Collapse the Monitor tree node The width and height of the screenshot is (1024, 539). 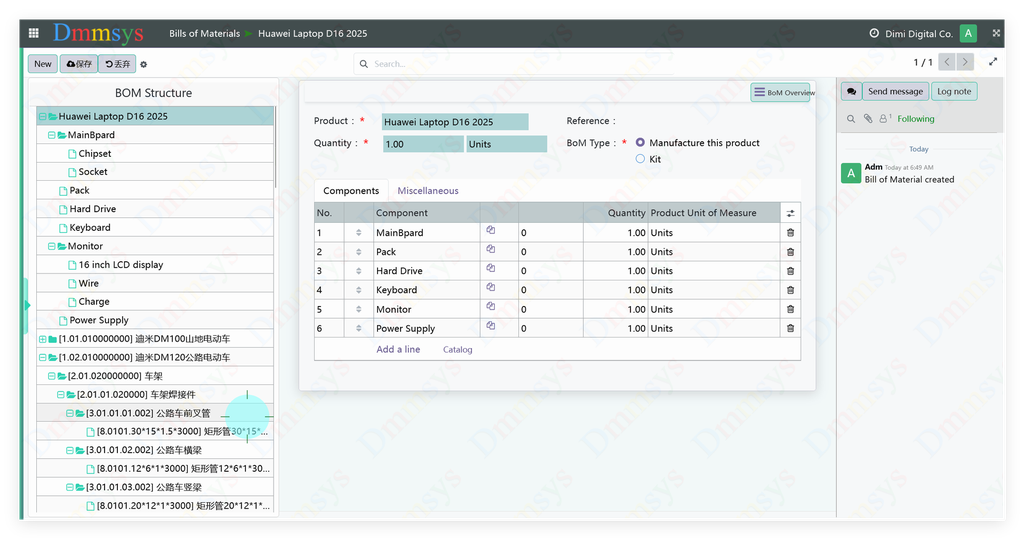click(52, 246)
